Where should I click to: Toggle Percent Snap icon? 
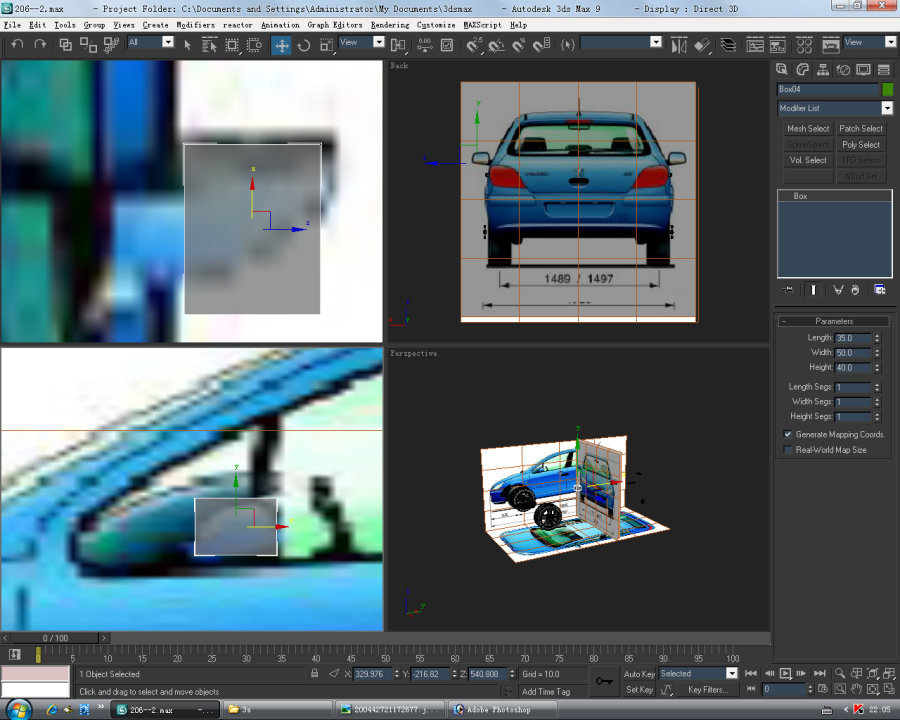(x=519, y=45)
